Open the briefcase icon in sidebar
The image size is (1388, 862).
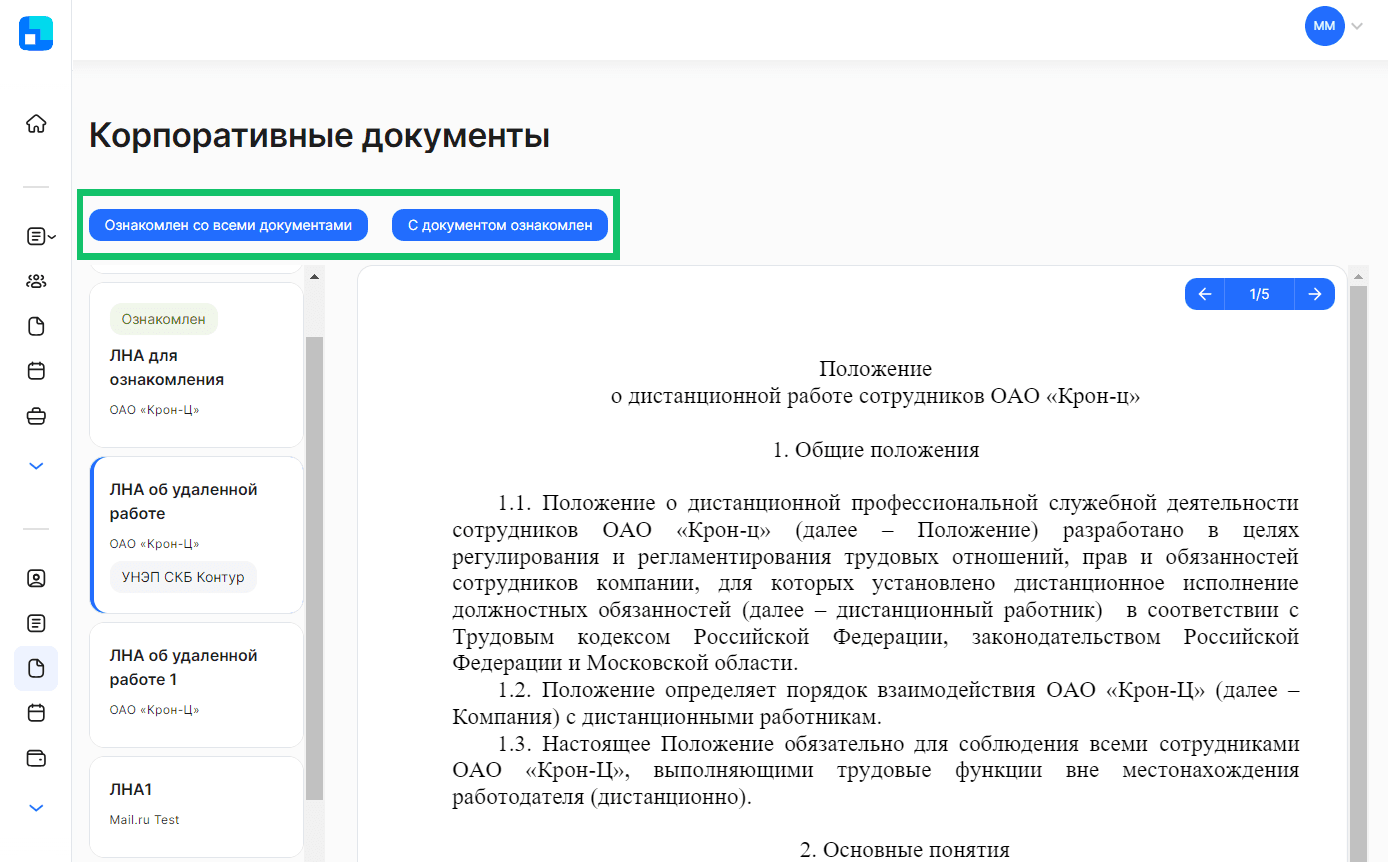click(x=36, y=417)
